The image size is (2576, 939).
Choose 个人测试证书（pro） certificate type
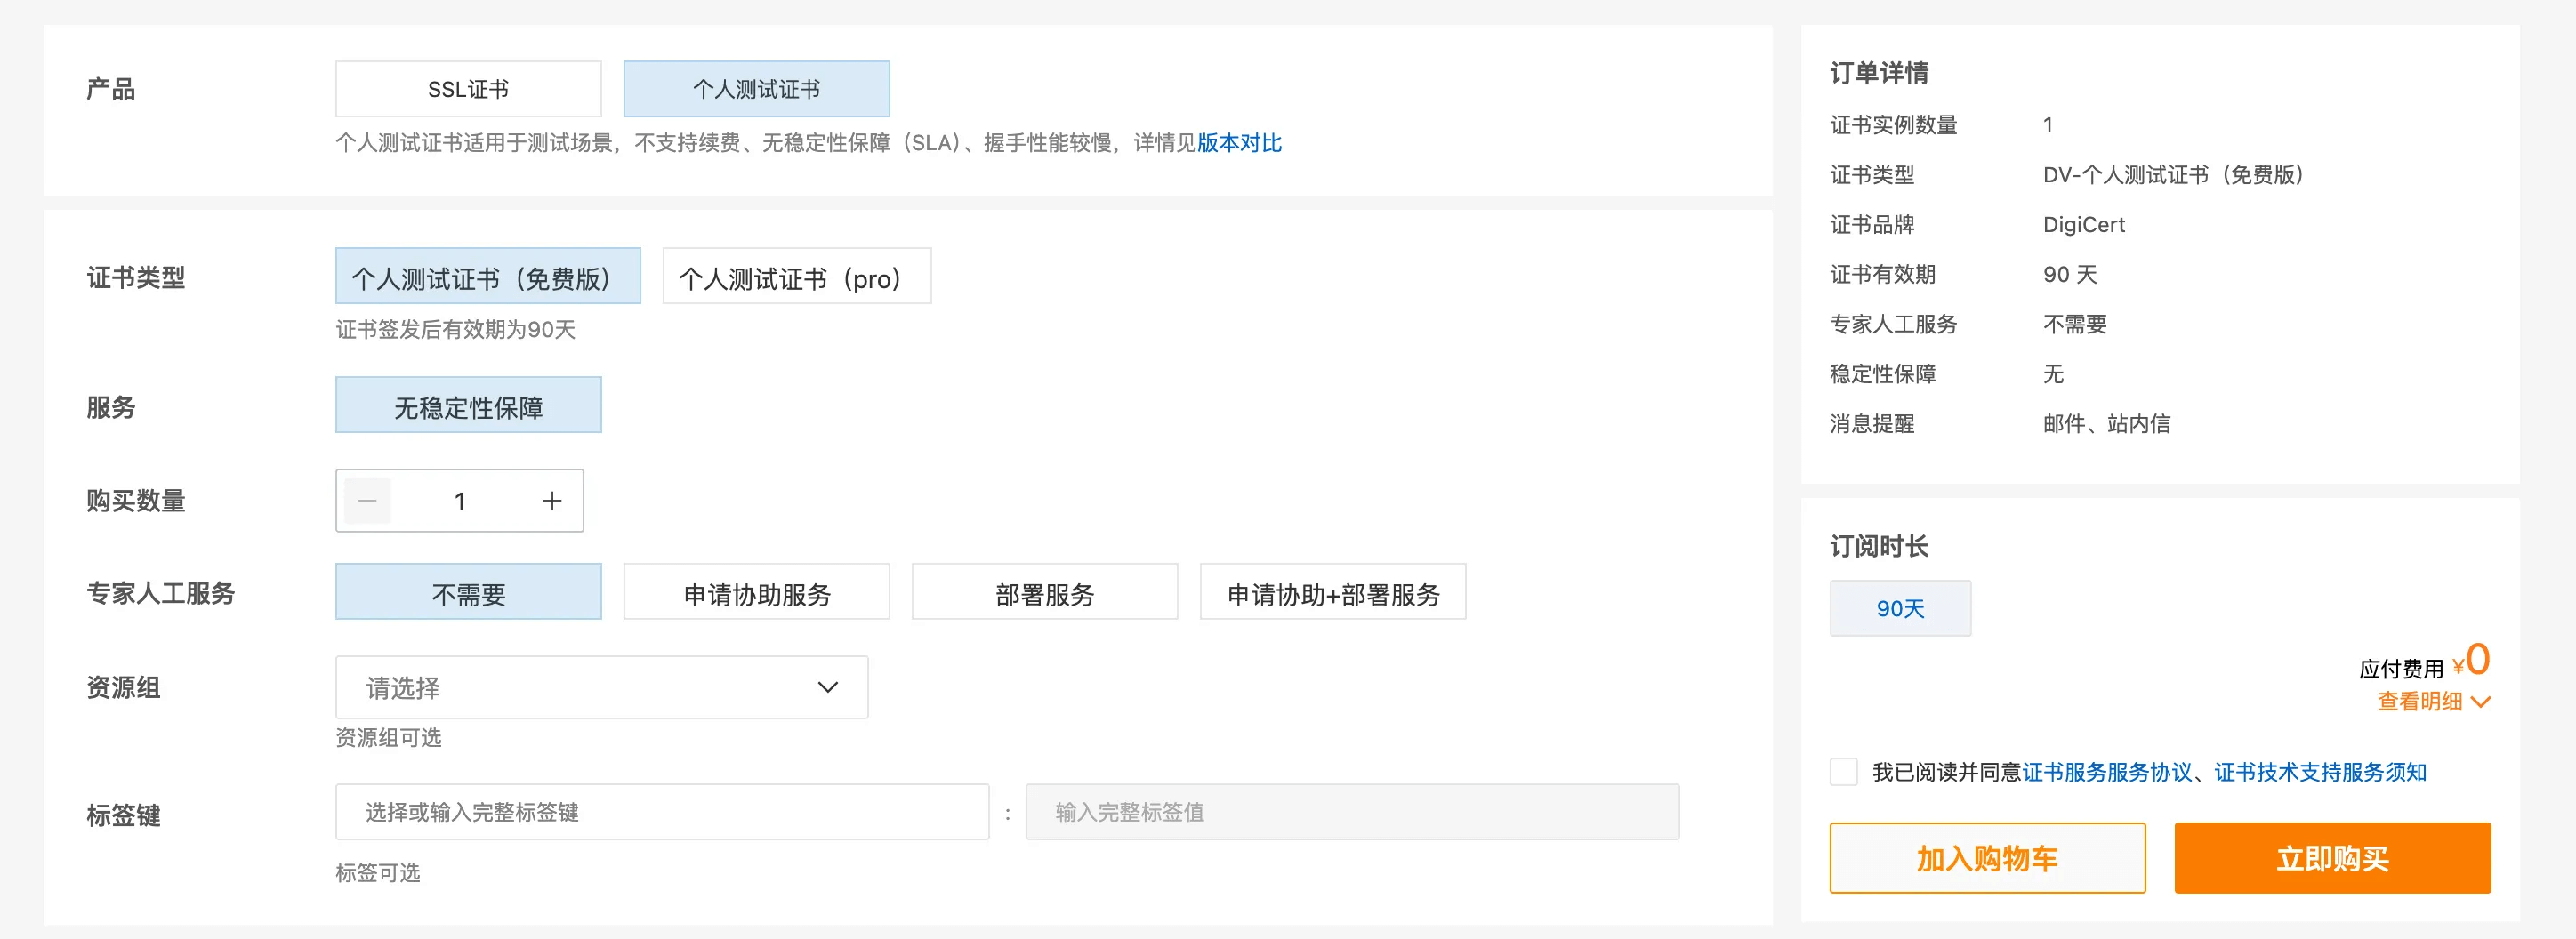796,277
